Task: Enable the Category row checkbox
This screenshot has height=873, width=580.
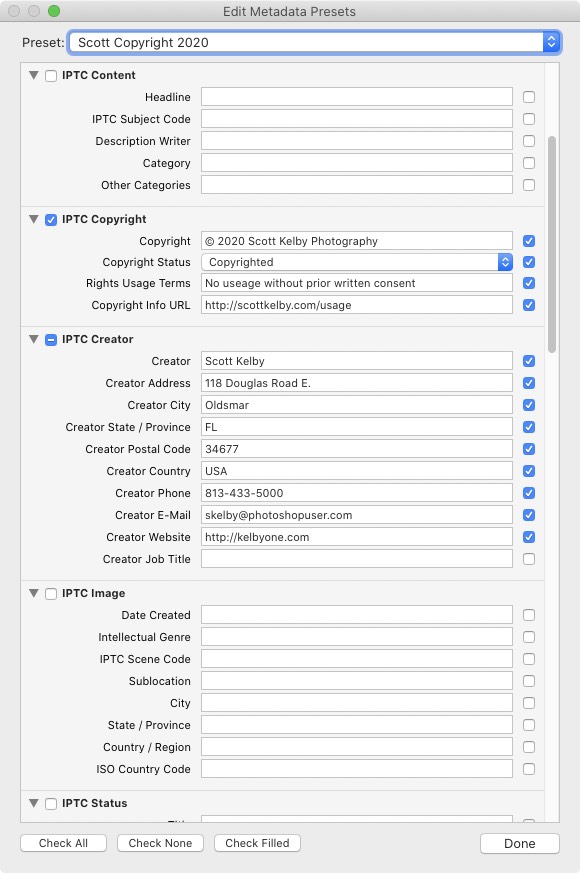Action: point(529,163)
